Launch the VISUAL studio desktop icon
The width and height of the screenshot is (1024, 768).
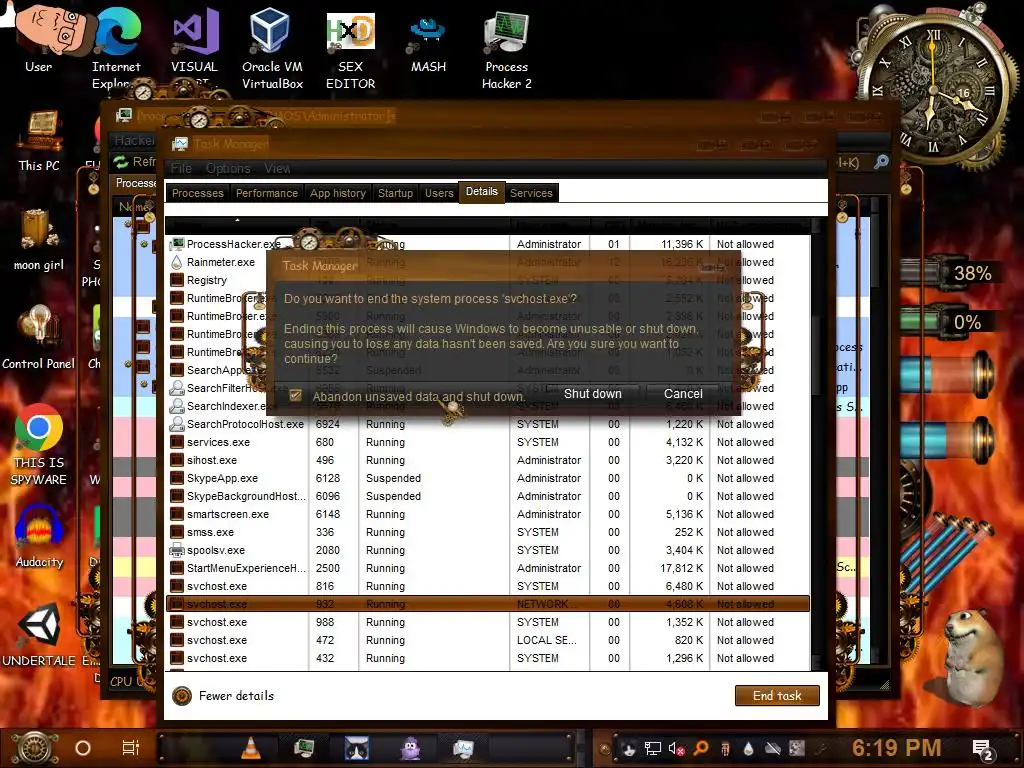(x=194, y=46)
